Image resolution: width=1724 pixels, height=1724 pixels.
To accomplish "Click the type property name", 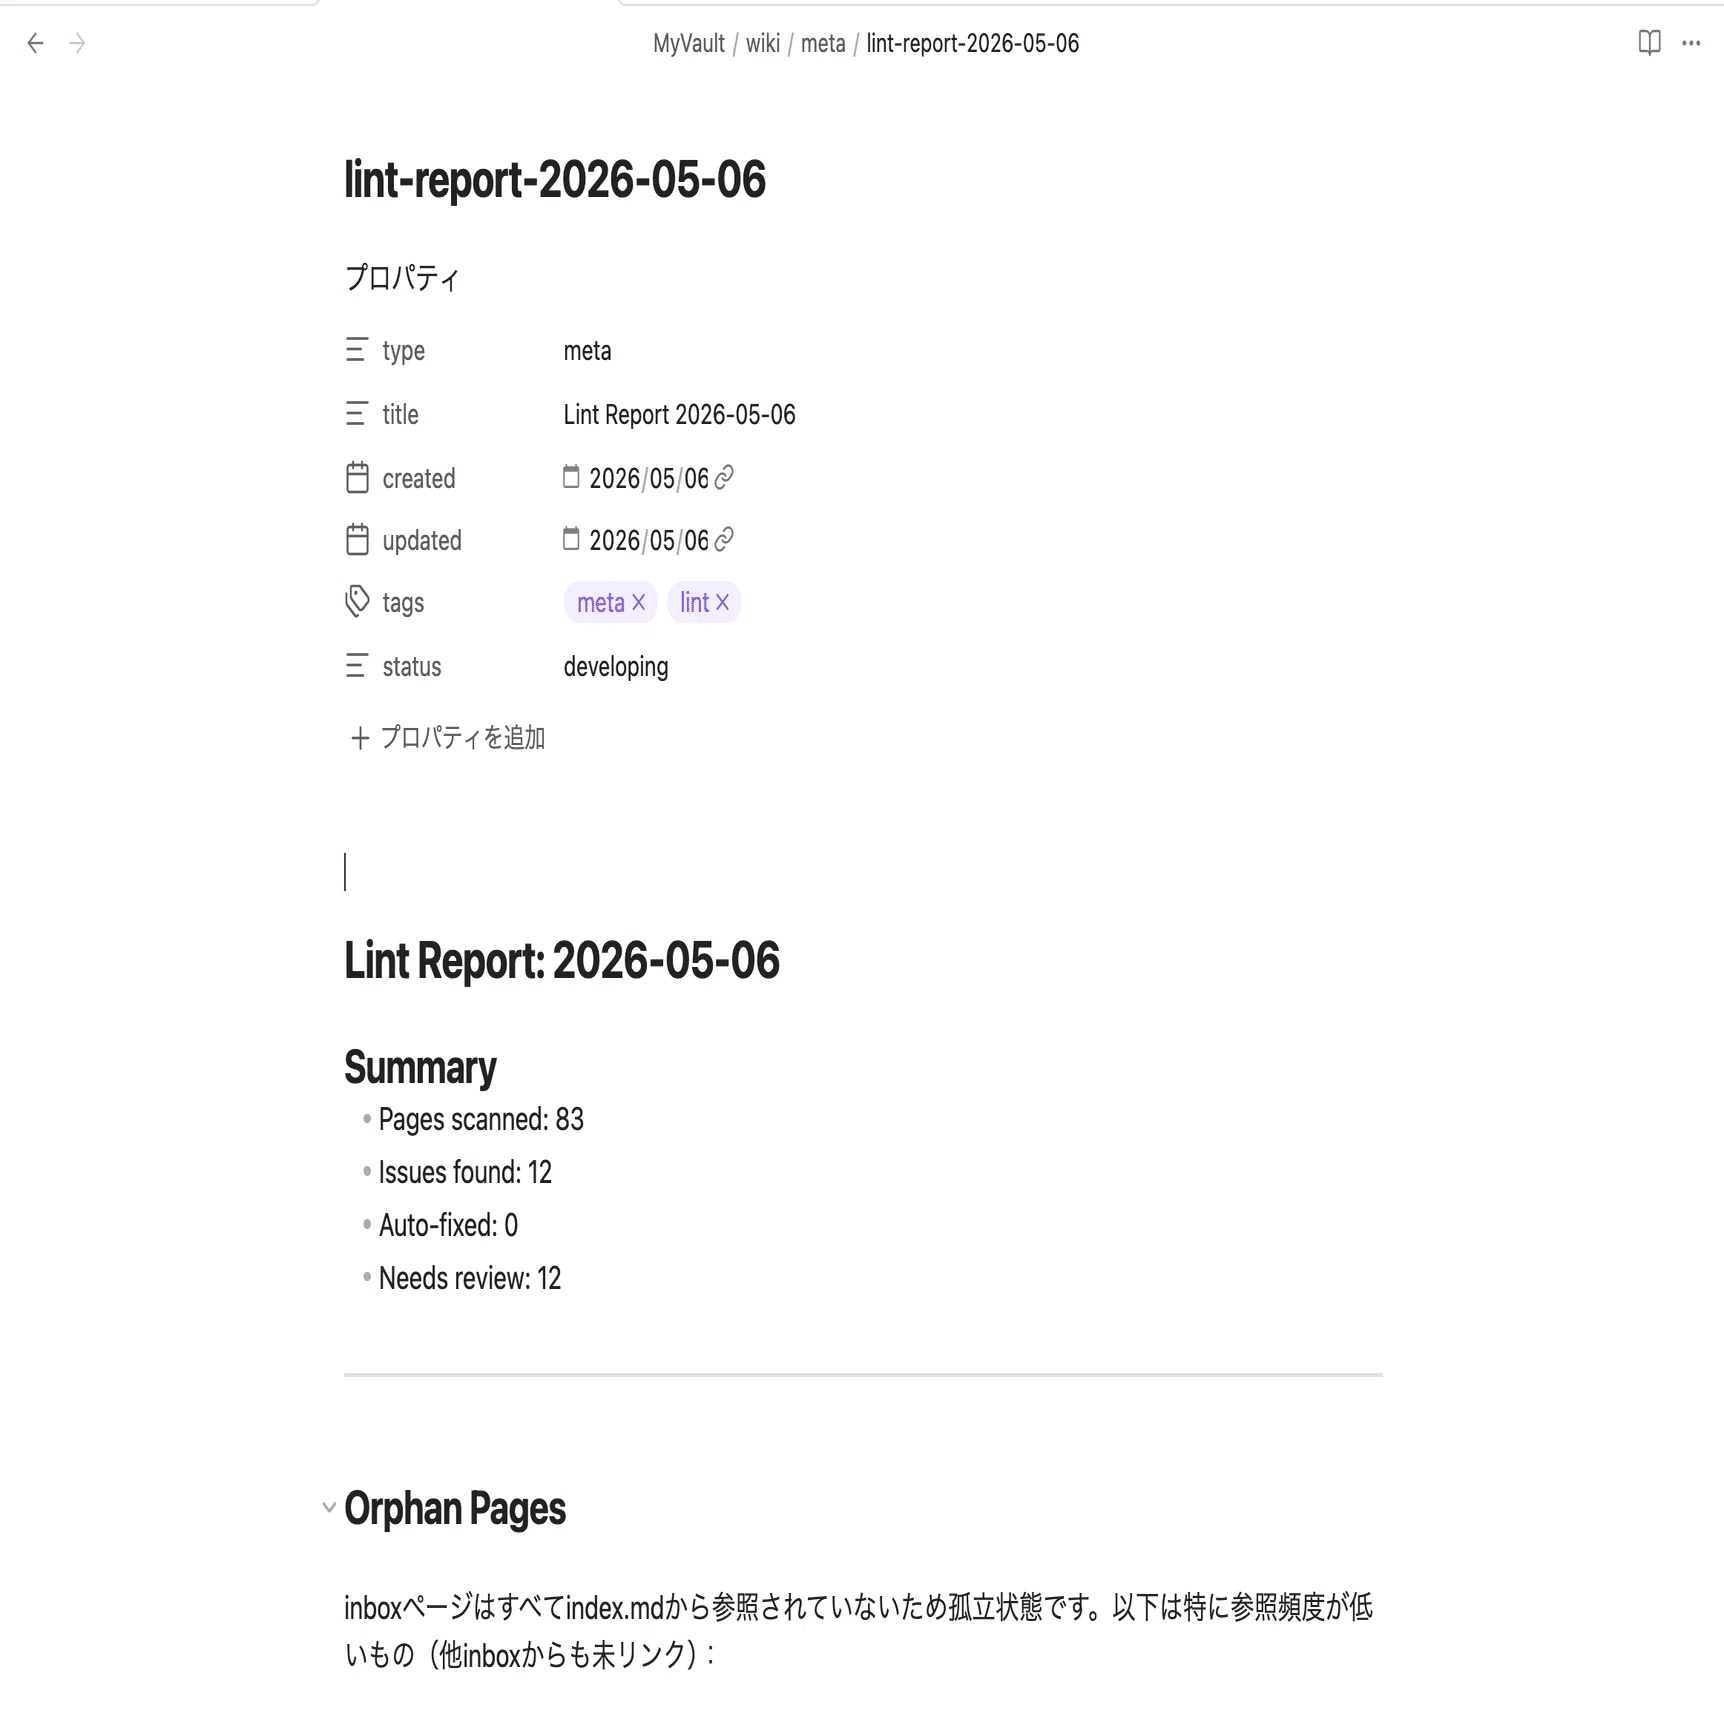I will [403, 351].
